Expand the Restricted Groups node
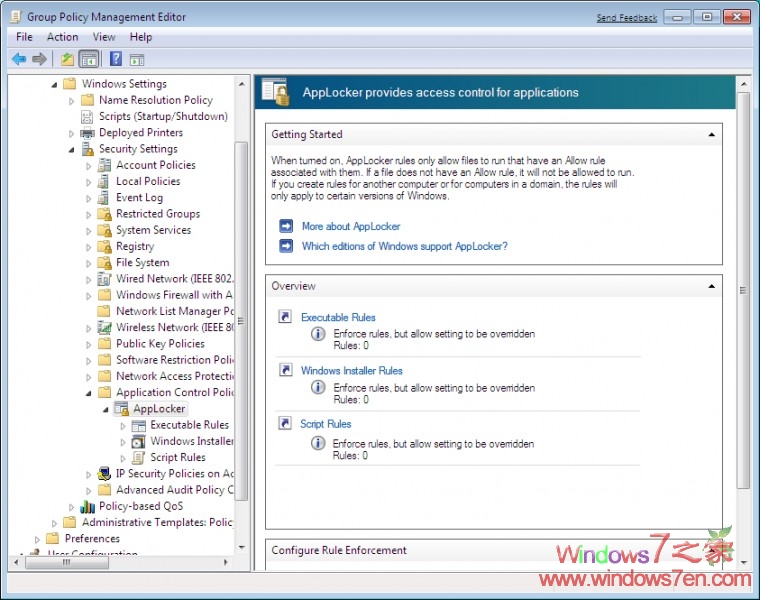 click(x=88, y=215)
